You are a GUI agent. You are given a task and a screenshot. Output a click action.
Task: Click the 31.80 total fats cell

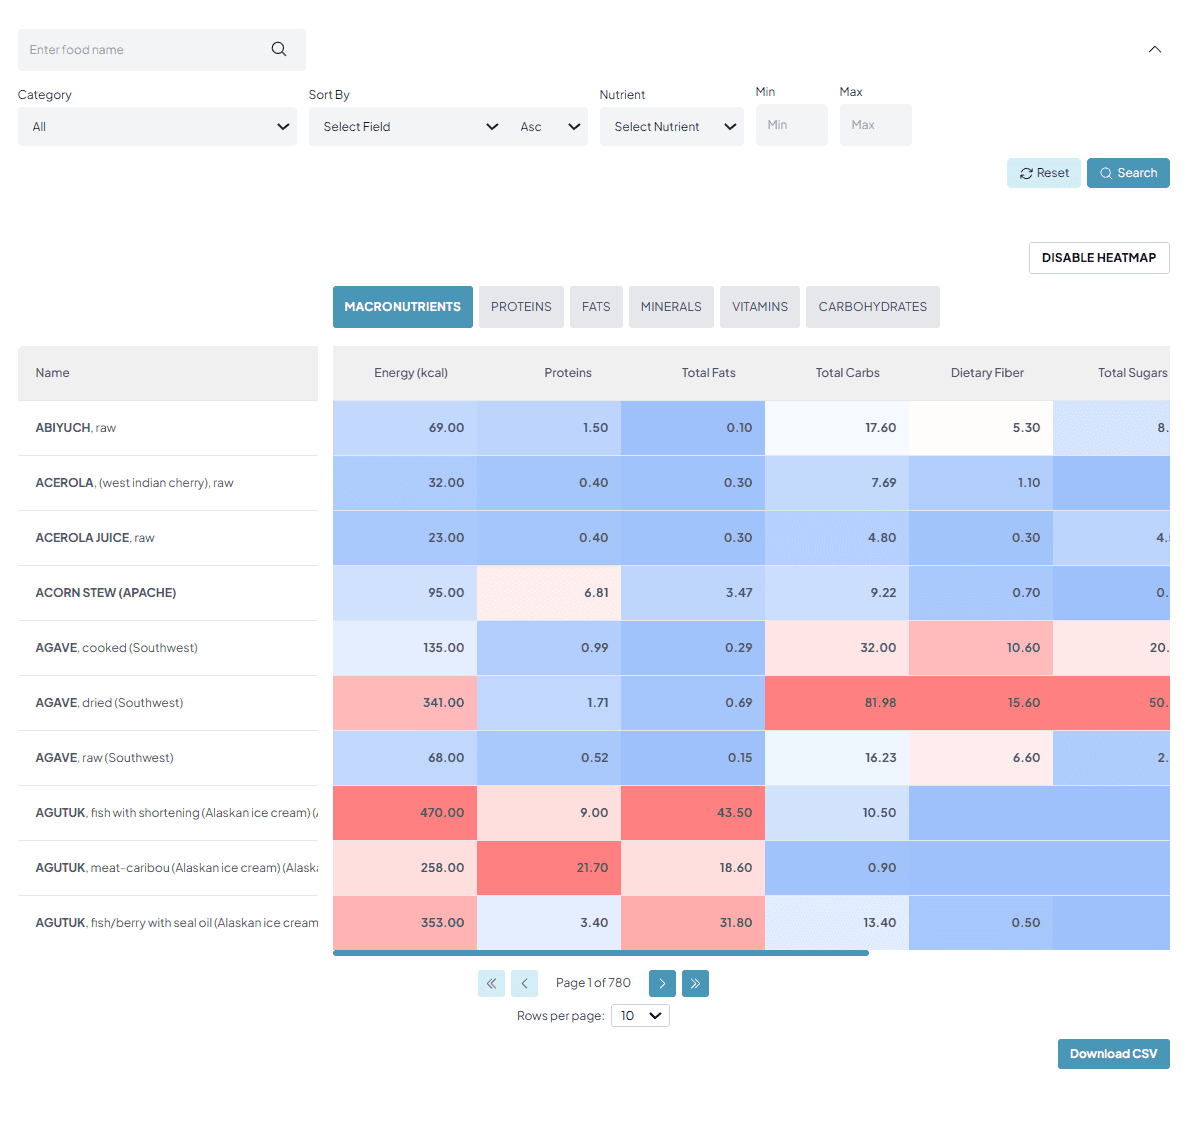coord(693,923)
